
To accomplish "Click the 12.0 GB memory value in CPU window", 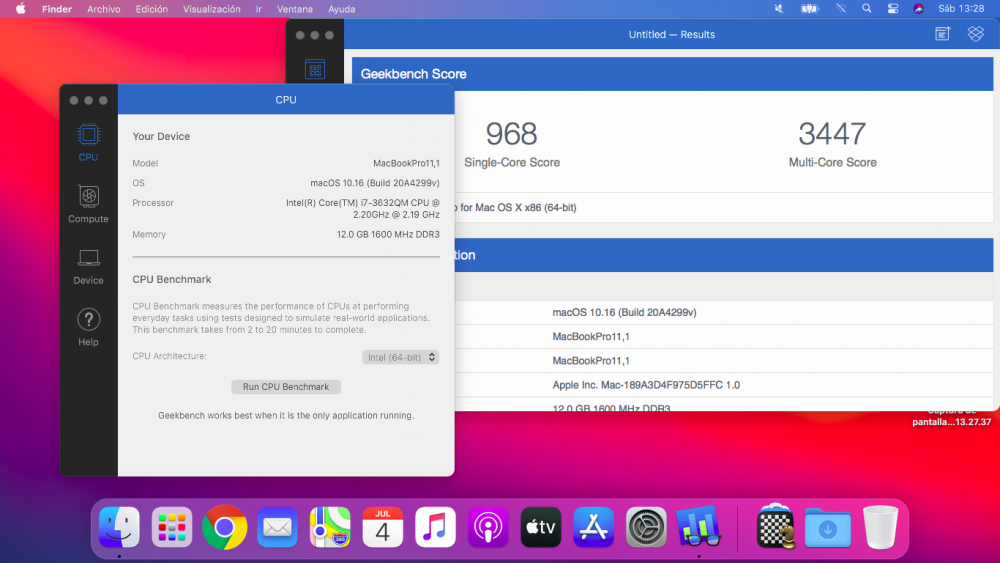I will (388, 235).
